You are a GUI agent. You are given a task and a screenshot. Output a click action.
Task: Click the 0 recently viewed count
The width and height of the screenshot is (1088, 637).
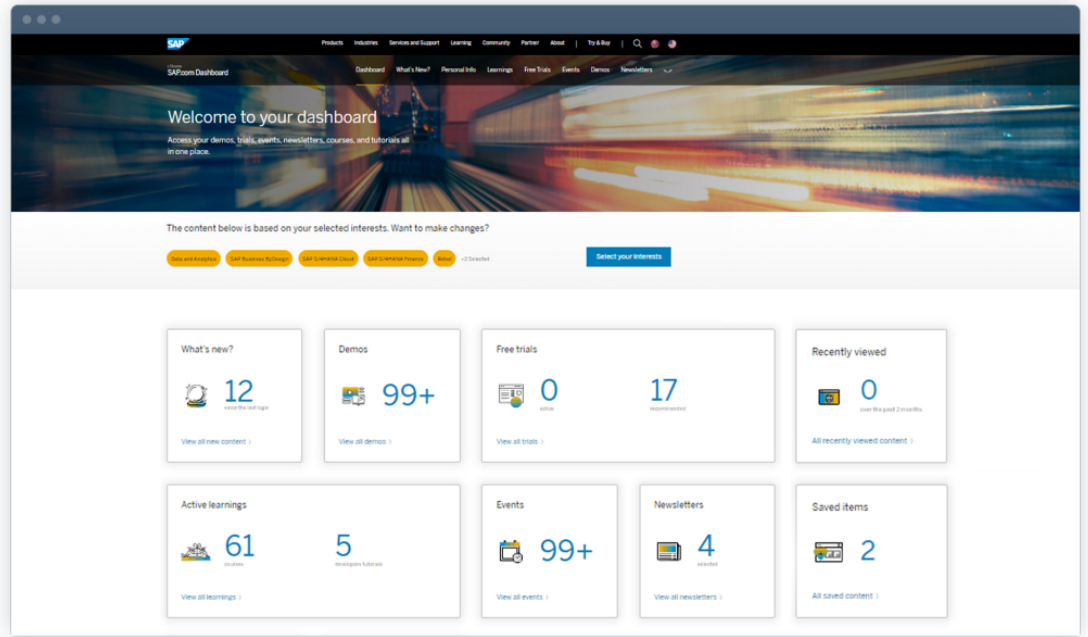click(869, 390)
